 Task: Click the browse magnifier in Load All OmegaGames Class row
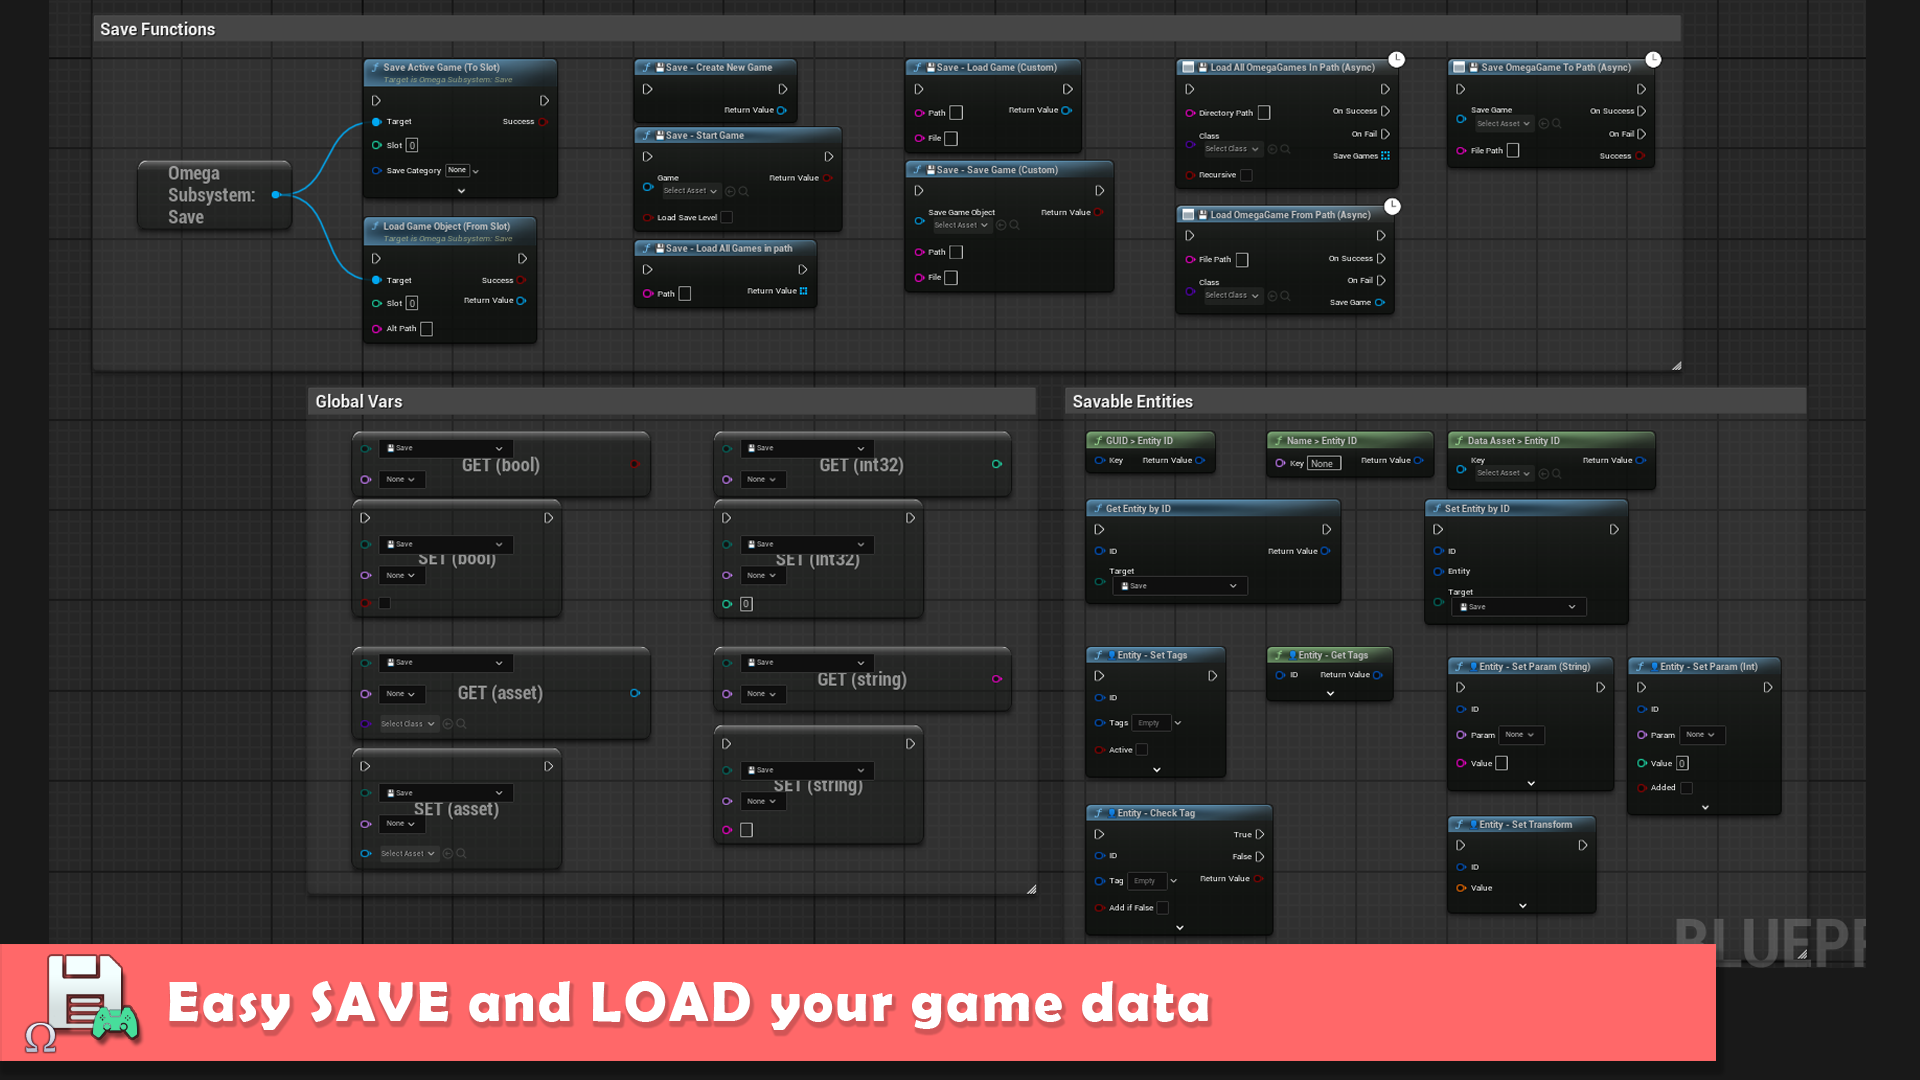(1285, 149)
